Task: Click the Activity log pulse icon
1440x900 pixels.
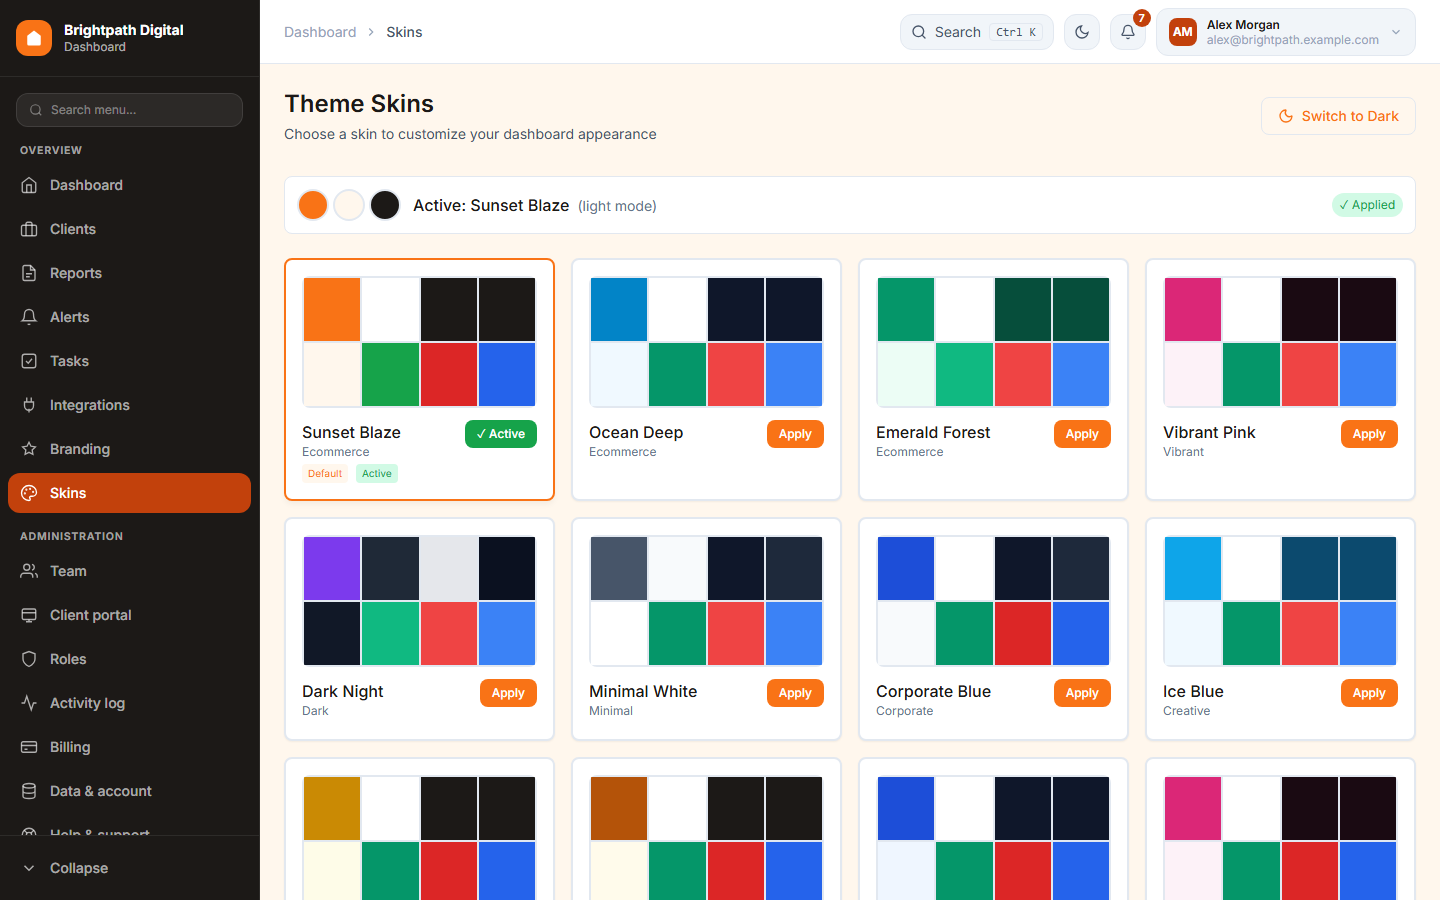Action: (x=29, y=703)
